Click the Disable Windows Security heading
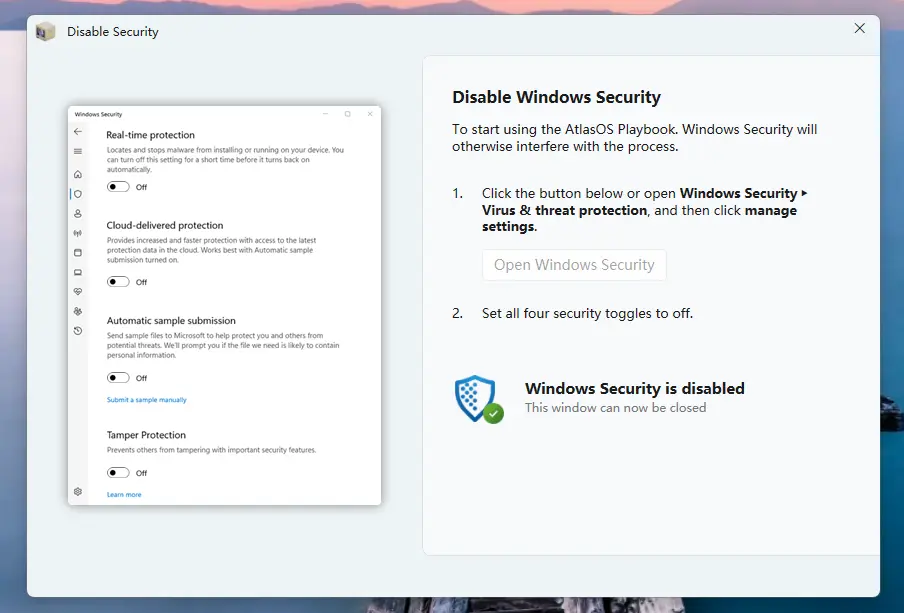Viewport: 904px width, 613px height. pyautogui.click(x=556, y=97)
